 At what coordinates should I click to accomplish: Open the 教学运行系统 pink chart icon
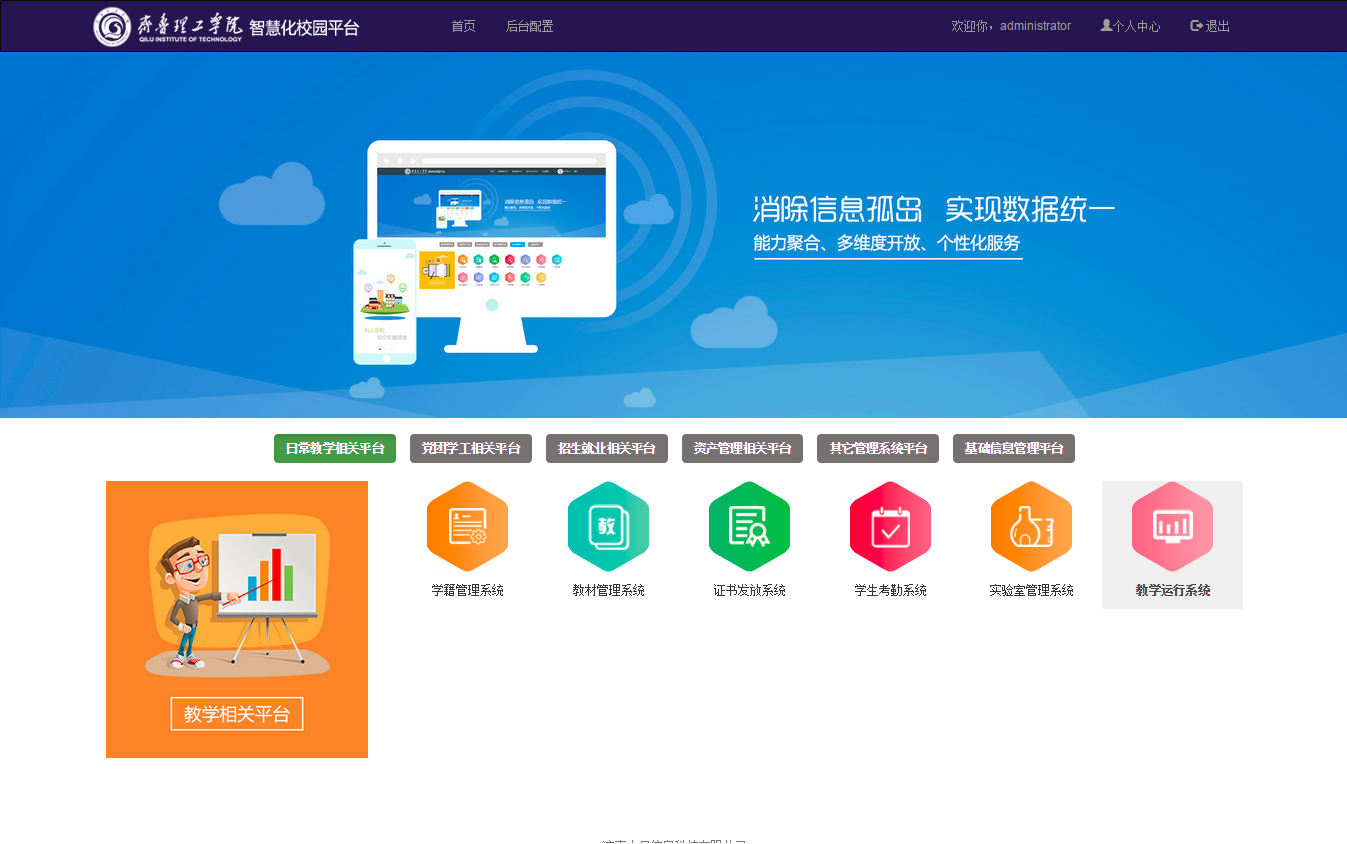coord(1172,526)
